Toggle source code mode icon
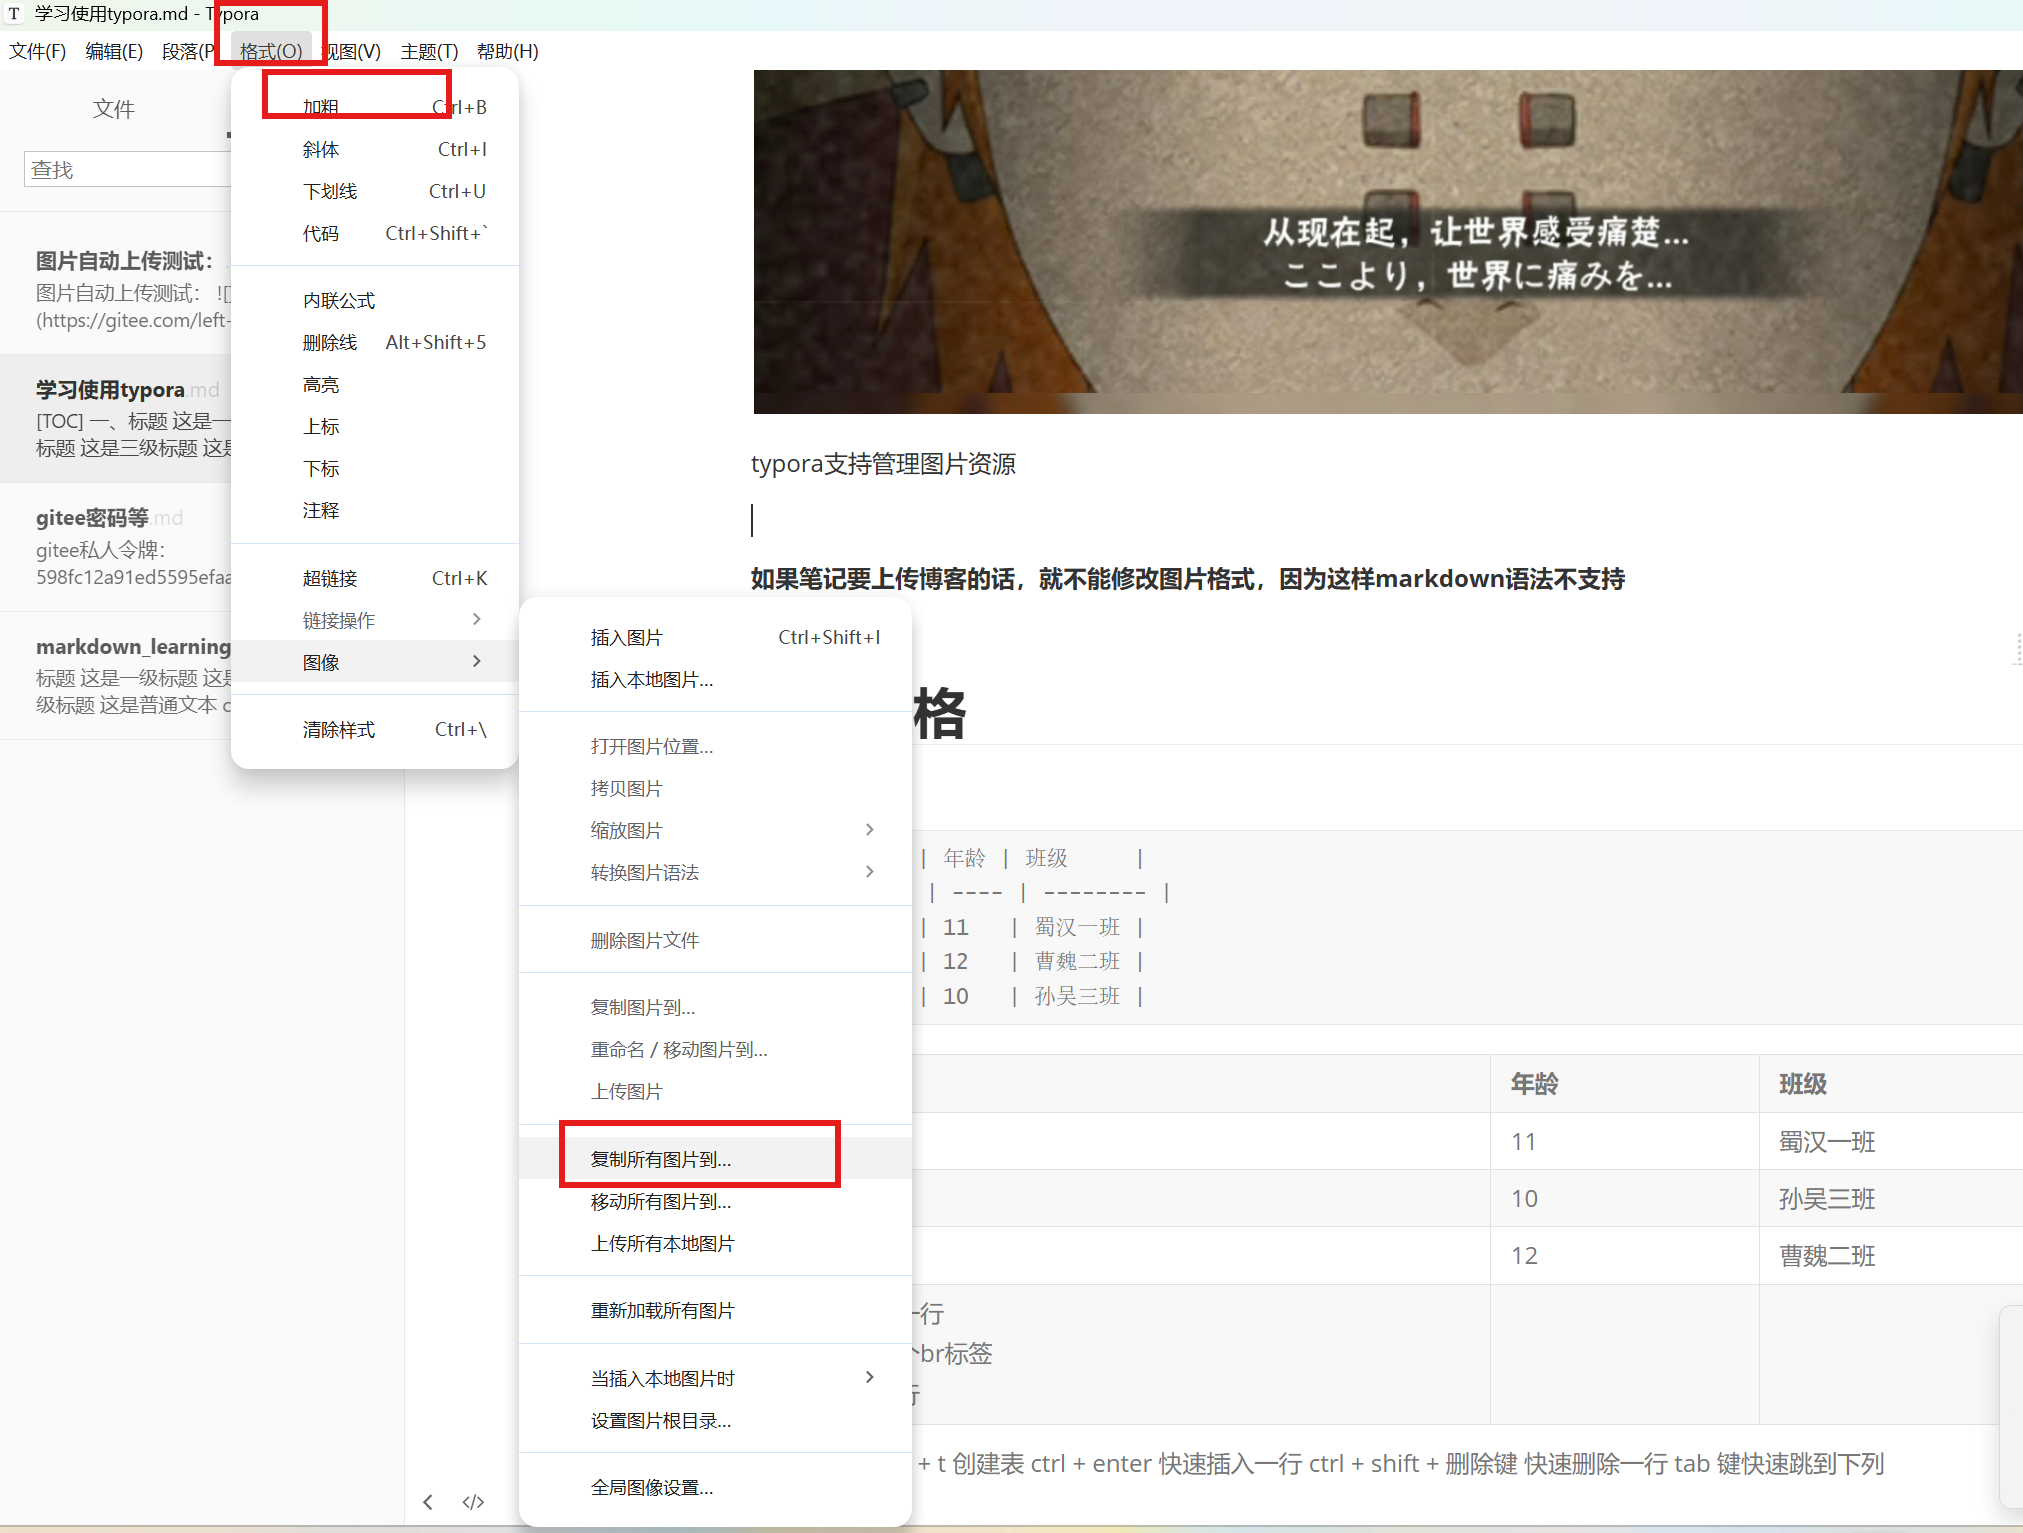2023x1533 pixels. [x=473, y=1502]
